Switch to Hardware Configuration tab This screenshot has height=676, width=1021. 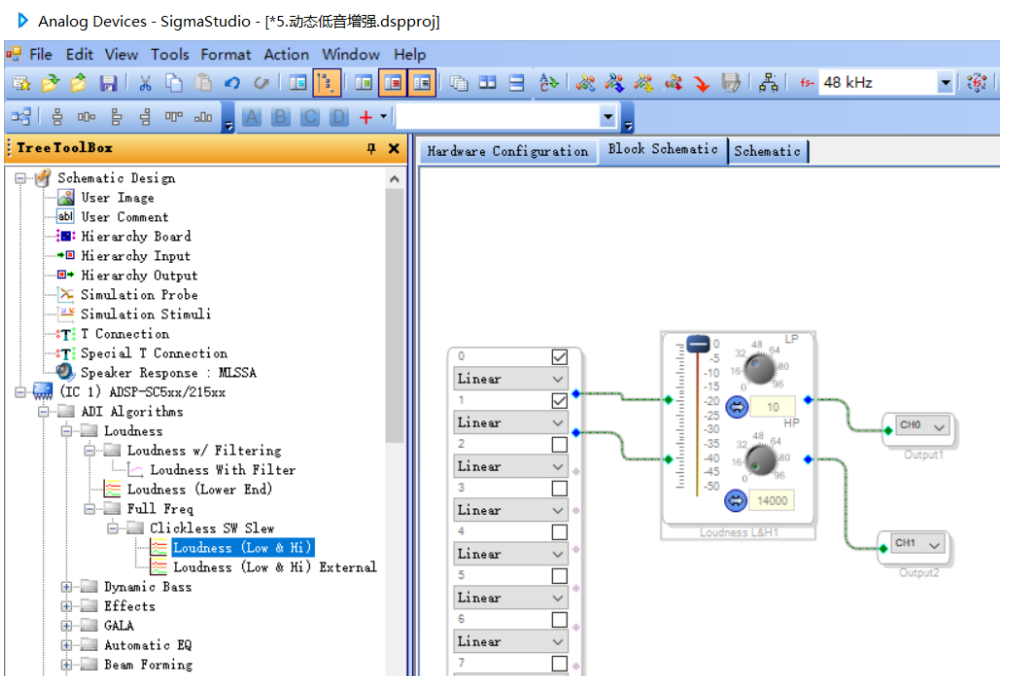pos(507,151)
